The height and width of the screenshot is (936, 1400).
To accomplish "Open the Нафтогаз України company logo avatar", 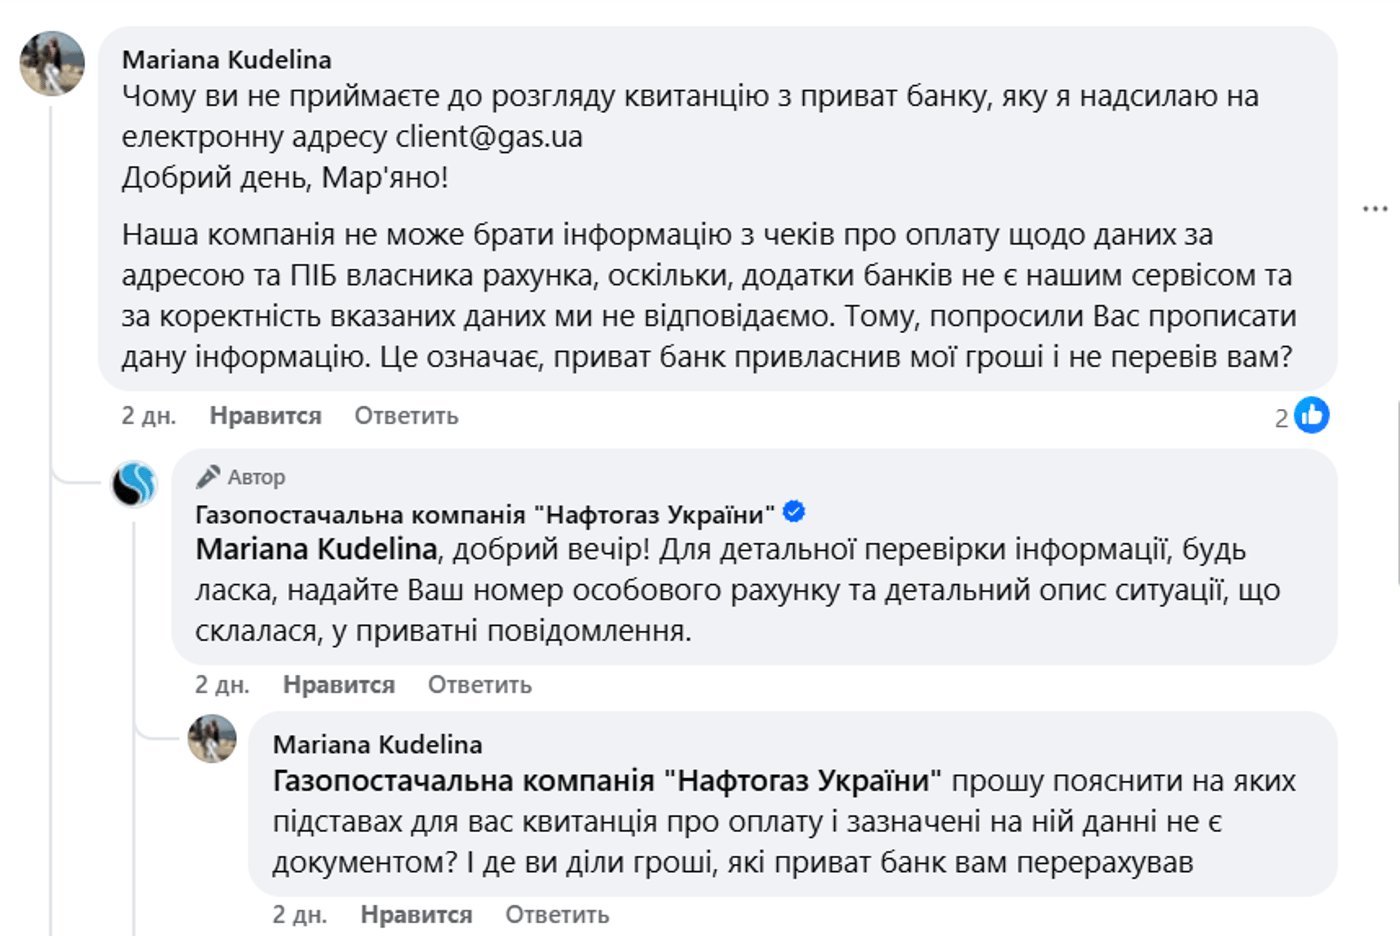I will pos(134,484).
